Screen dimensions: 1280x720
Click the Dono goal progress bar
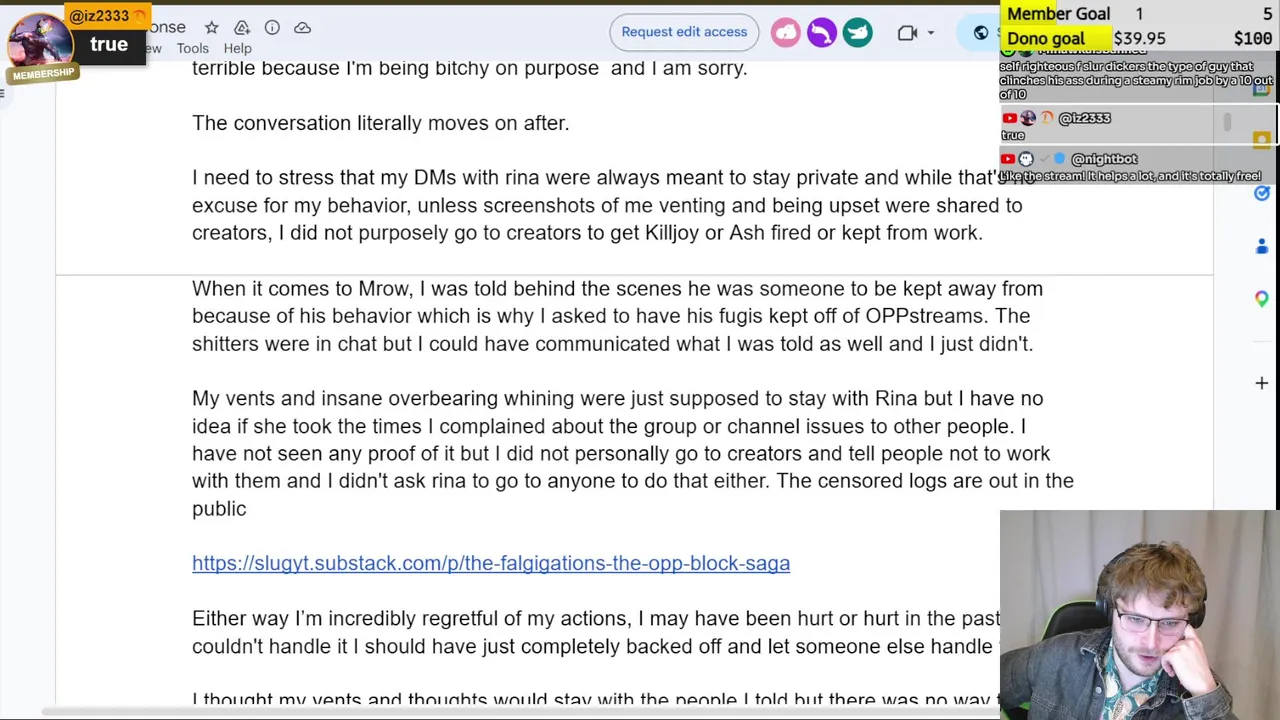pyautogui.click(x=1140, y=39)
